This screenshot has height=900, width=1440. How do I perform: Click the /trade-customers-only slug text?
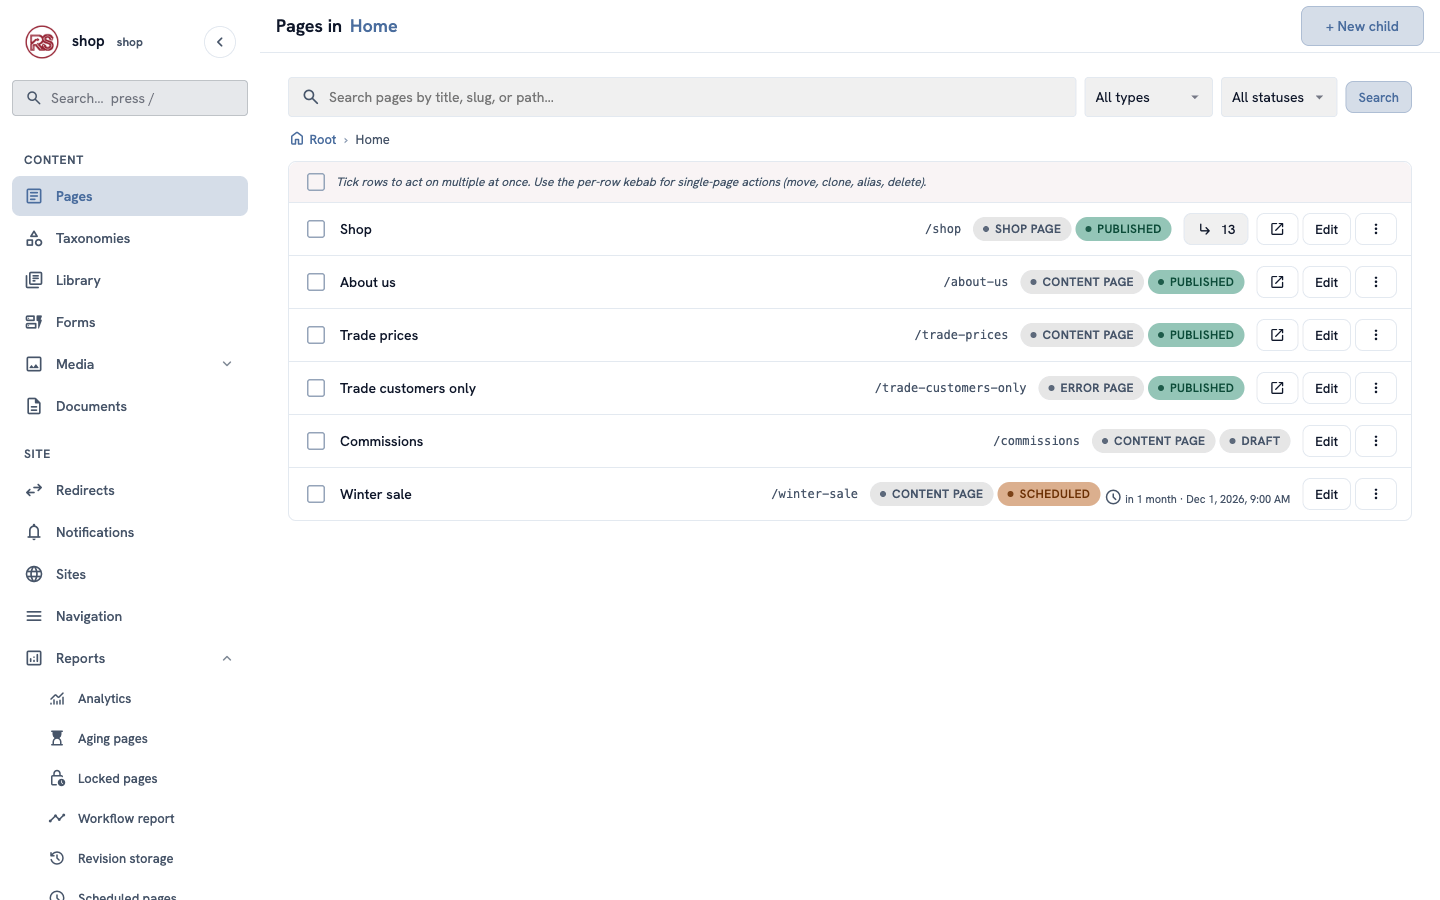coord(950,388)
